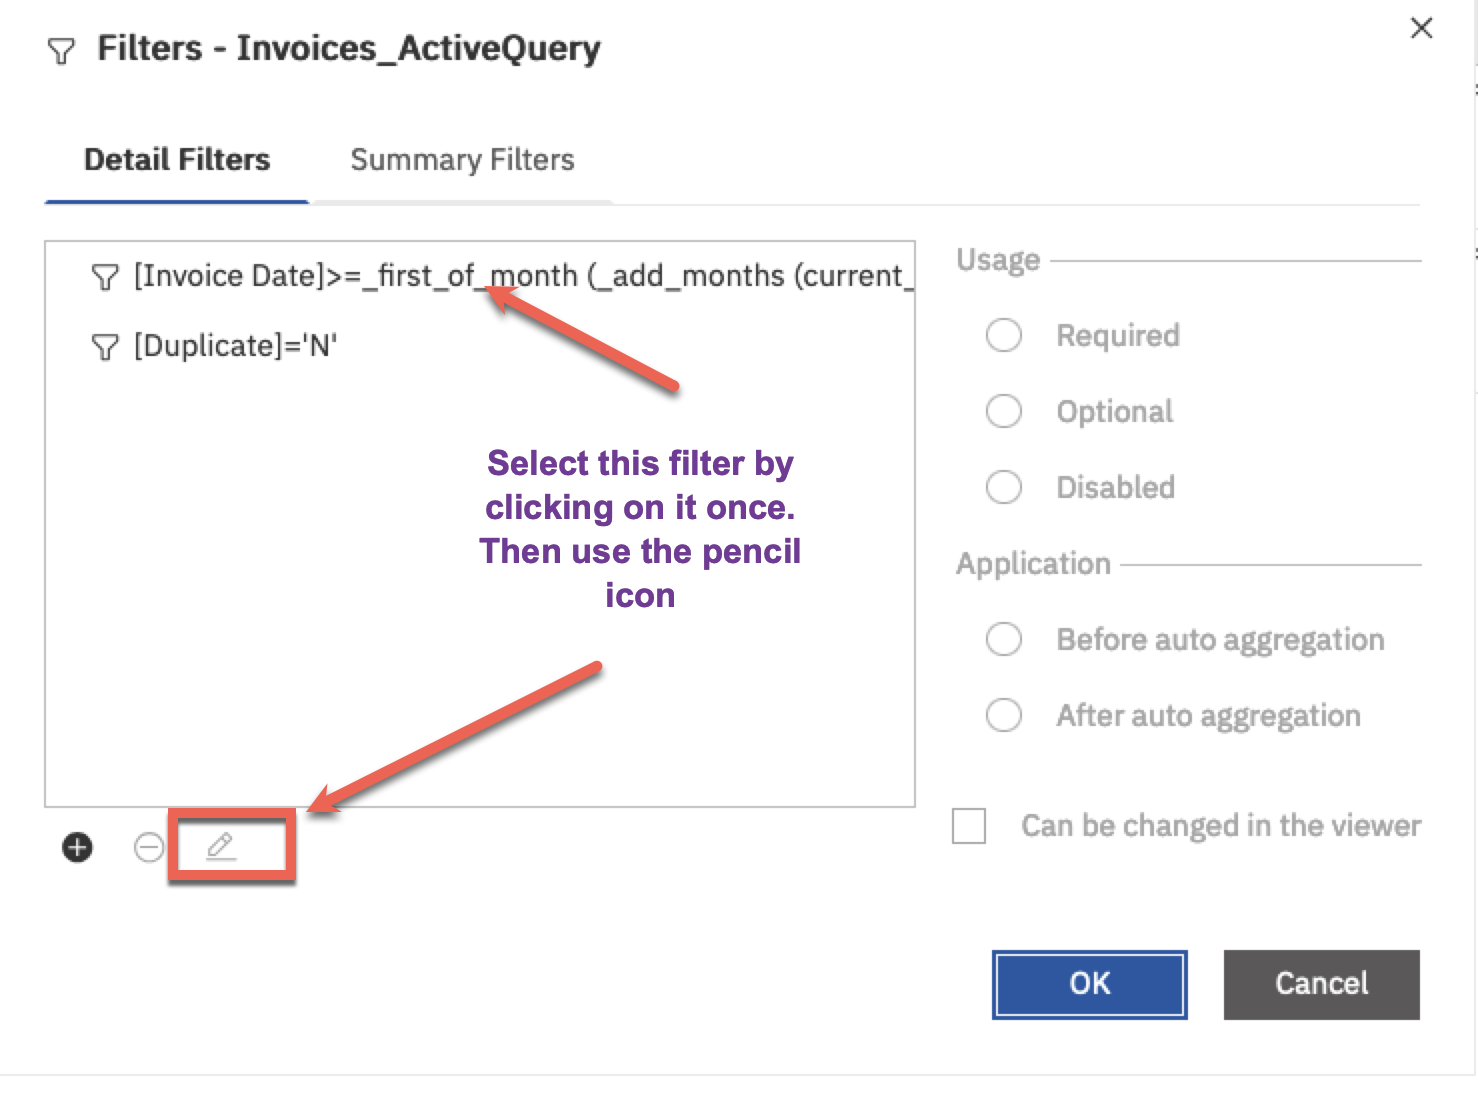The image size is (1478, 1094).
Task: Close the Filters dialog with the X
Action: pyautogui.click(x=1421, y=28)
